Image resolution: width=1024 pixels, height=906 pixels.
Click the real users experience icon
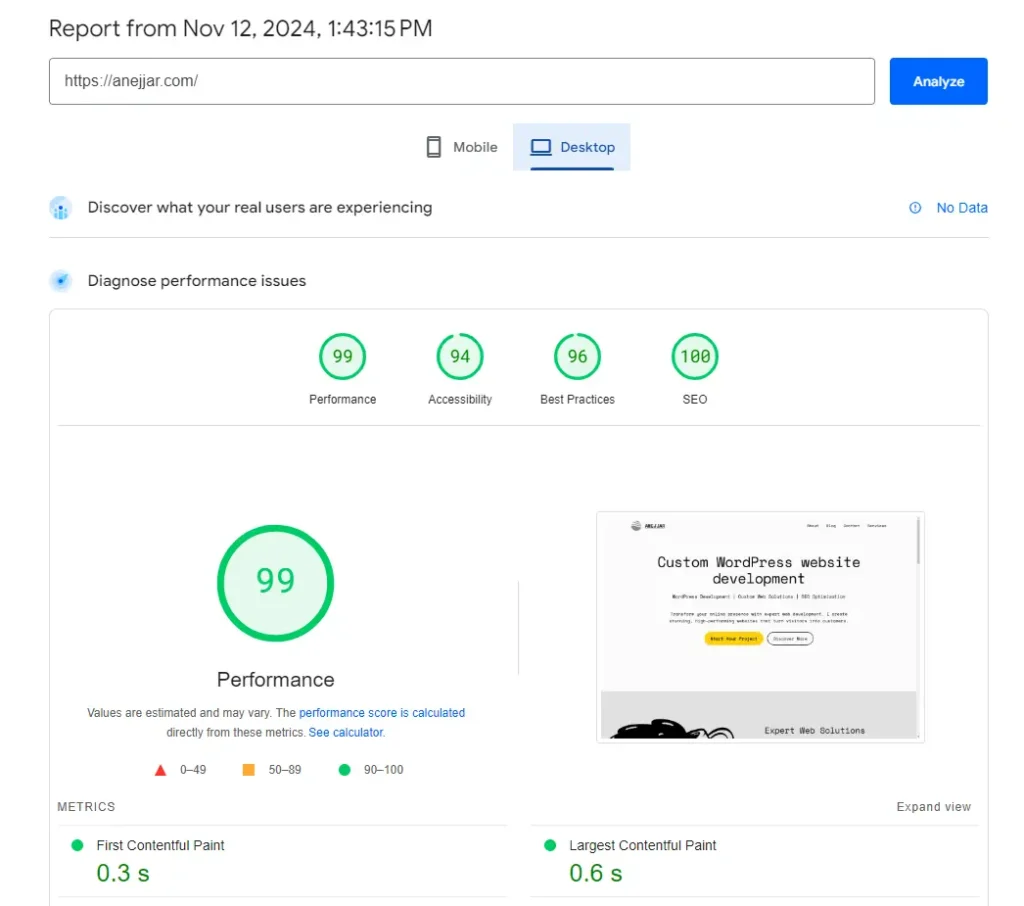[x=61, y=208]
